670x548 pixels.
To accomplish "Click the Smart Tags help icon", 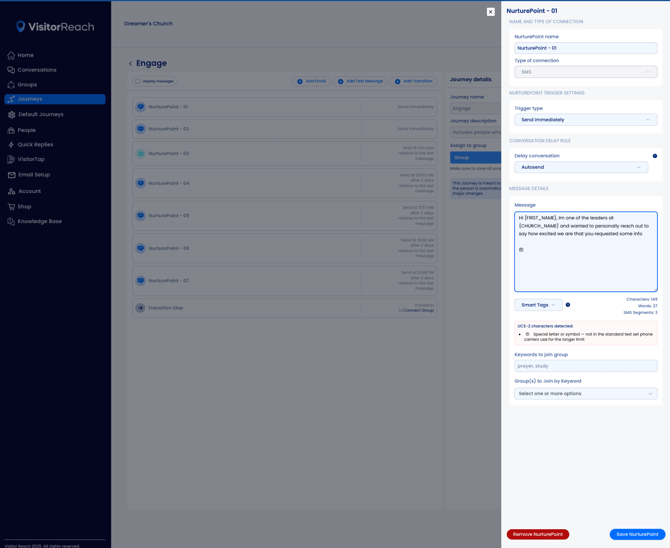I will point(568,305).
